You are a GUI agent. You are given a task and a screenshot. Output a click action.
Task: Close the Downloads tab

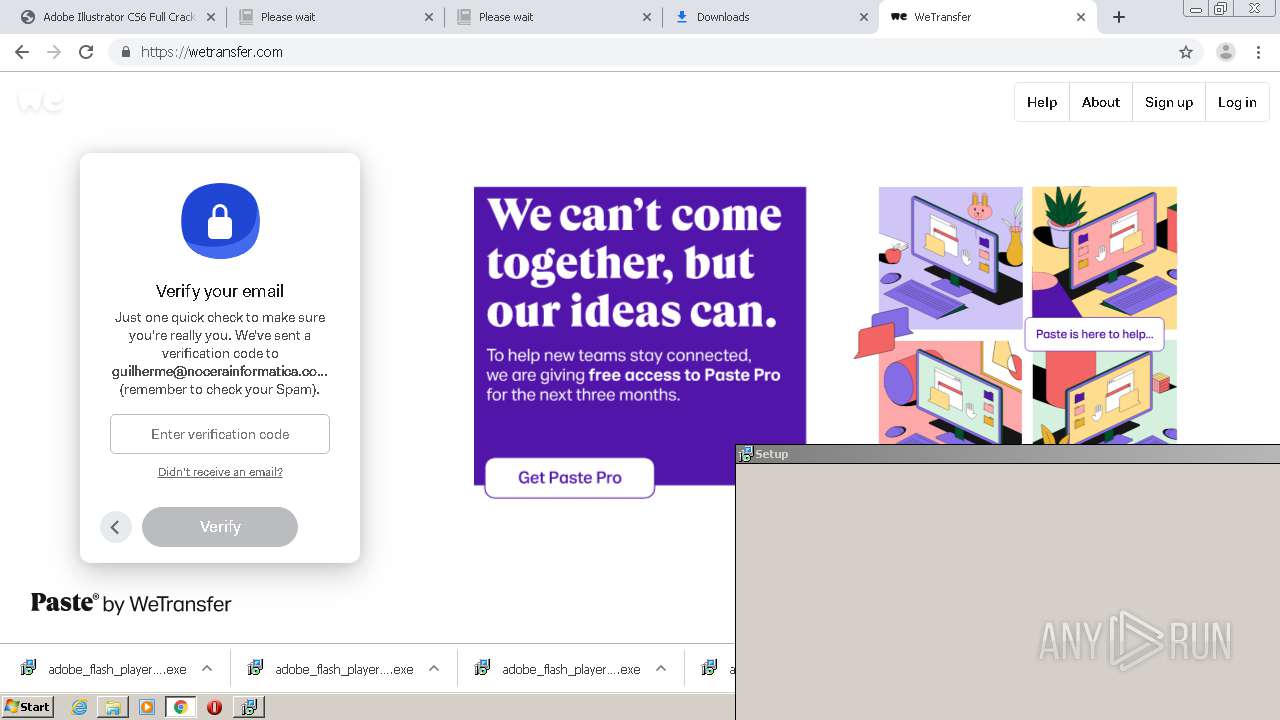coord(864,17)
